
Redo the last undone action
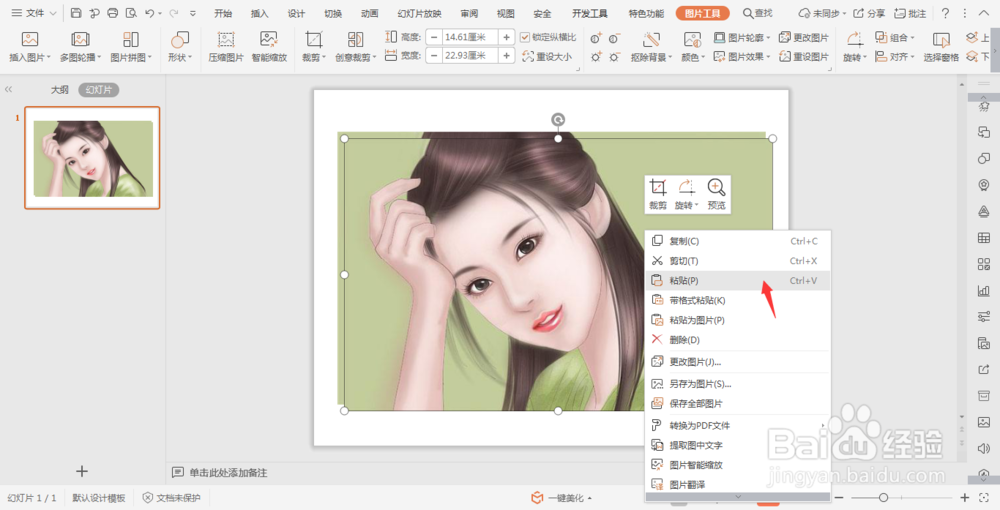coord(174,13)
